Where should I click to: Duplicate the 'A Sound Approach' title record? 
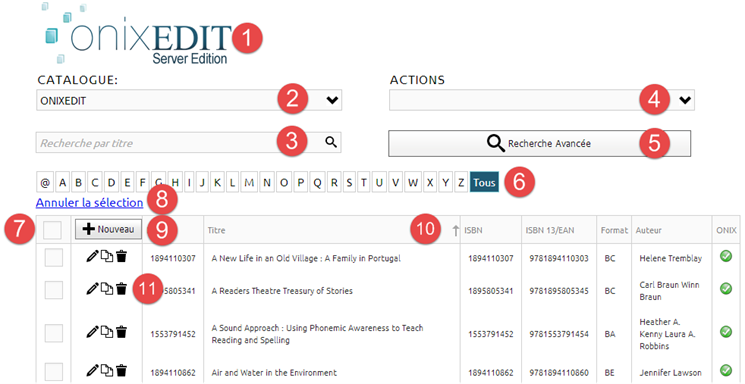point(107,332)
